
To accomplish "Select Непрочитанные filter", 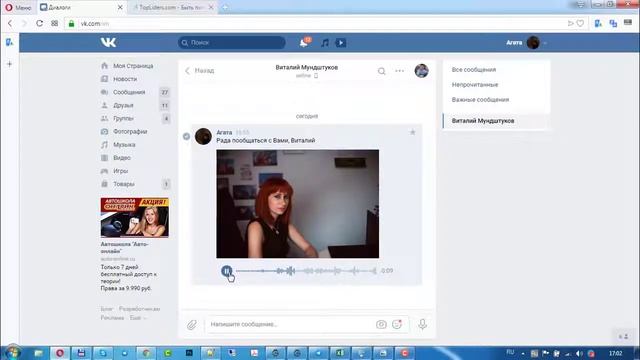I will tap(475, 84).
